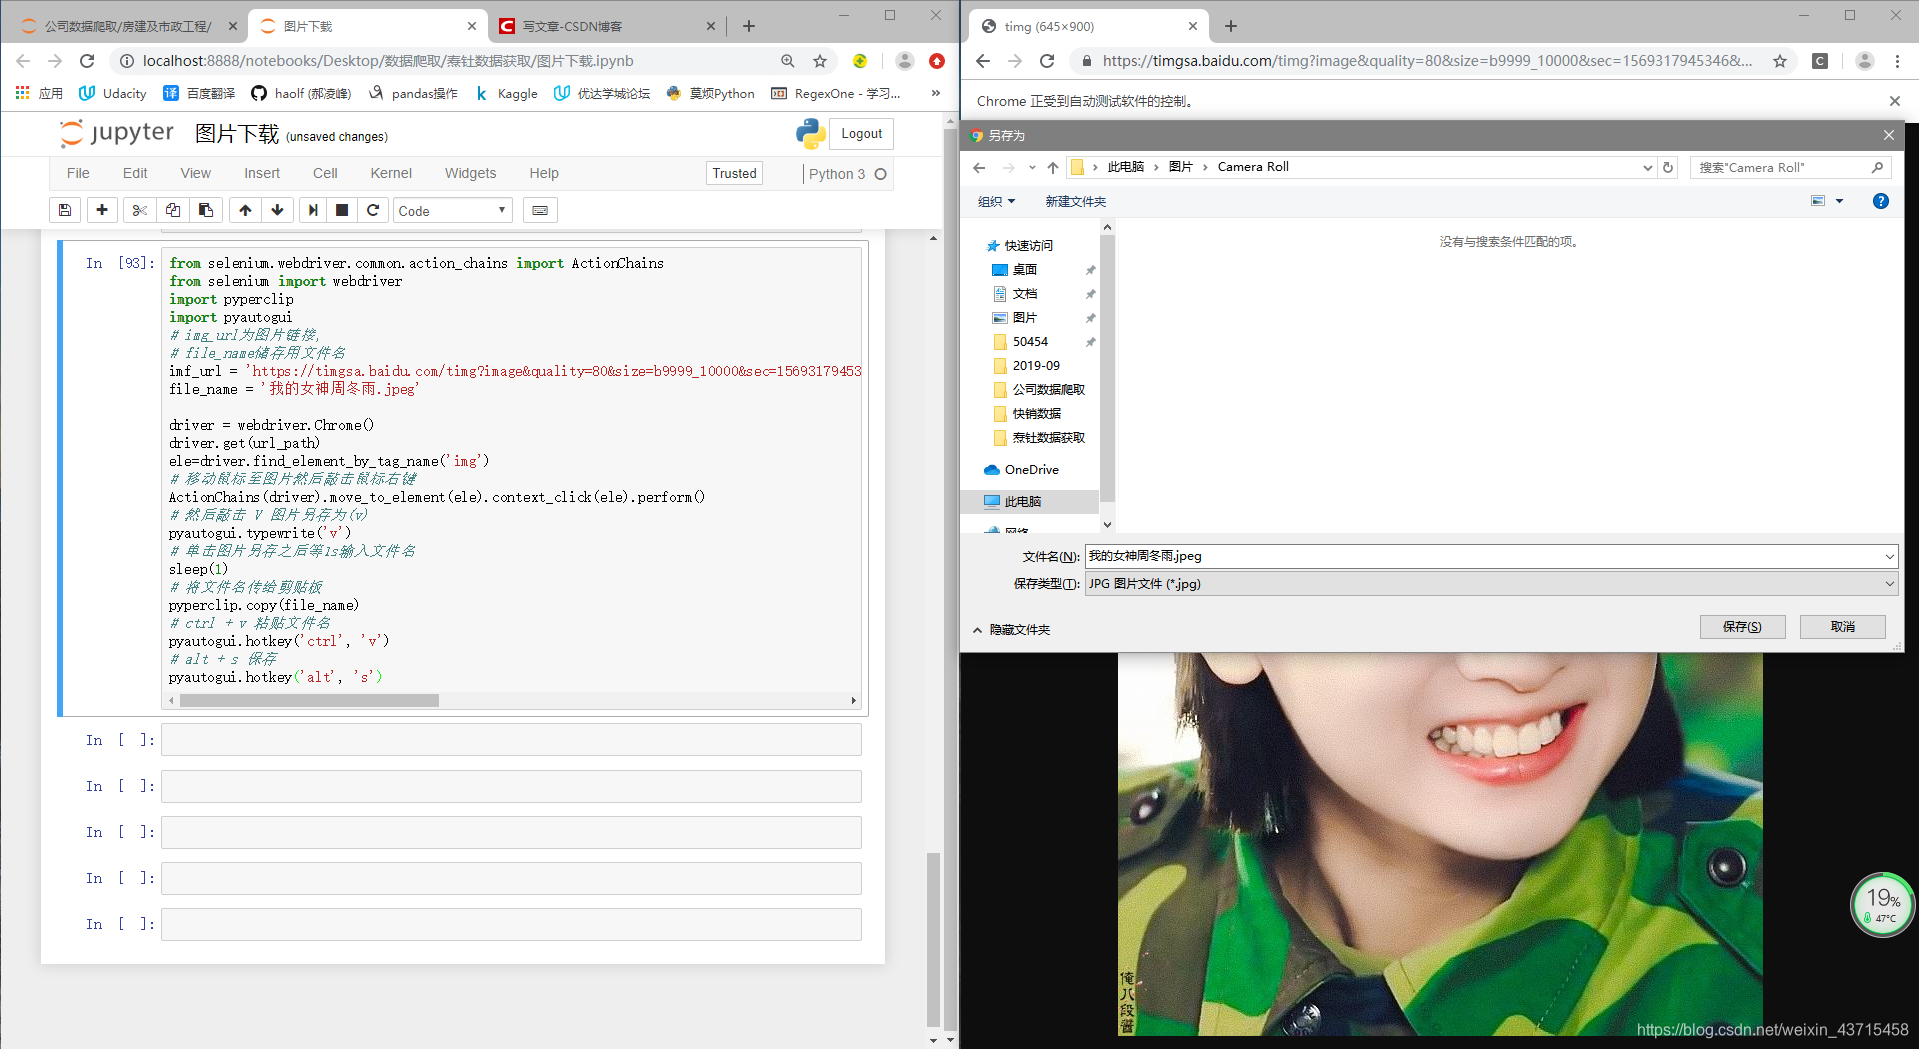This screenshot has width=1919, height=1049.
Task: Open the Kaggle bookmark
Action: click(507, 93)
